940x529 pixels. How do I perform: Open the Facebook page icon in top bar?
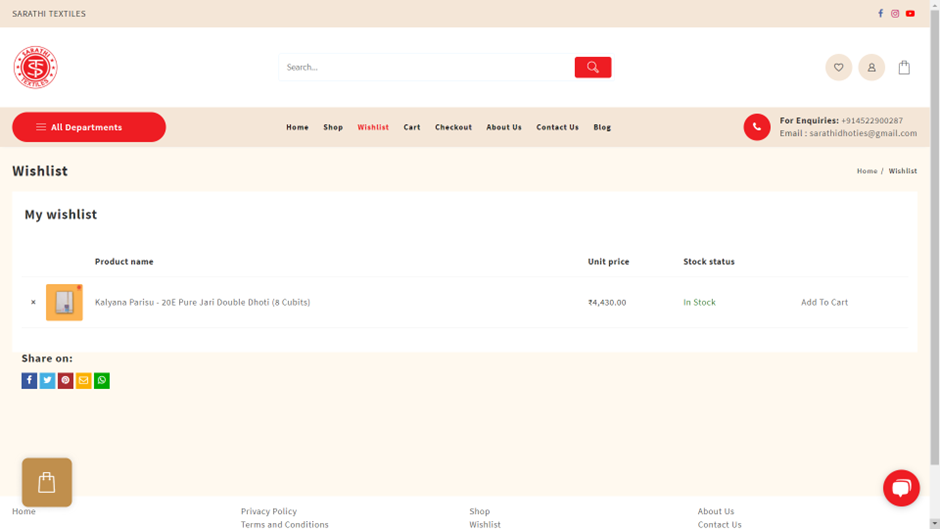pyautogui.click(x=880, y=13)
